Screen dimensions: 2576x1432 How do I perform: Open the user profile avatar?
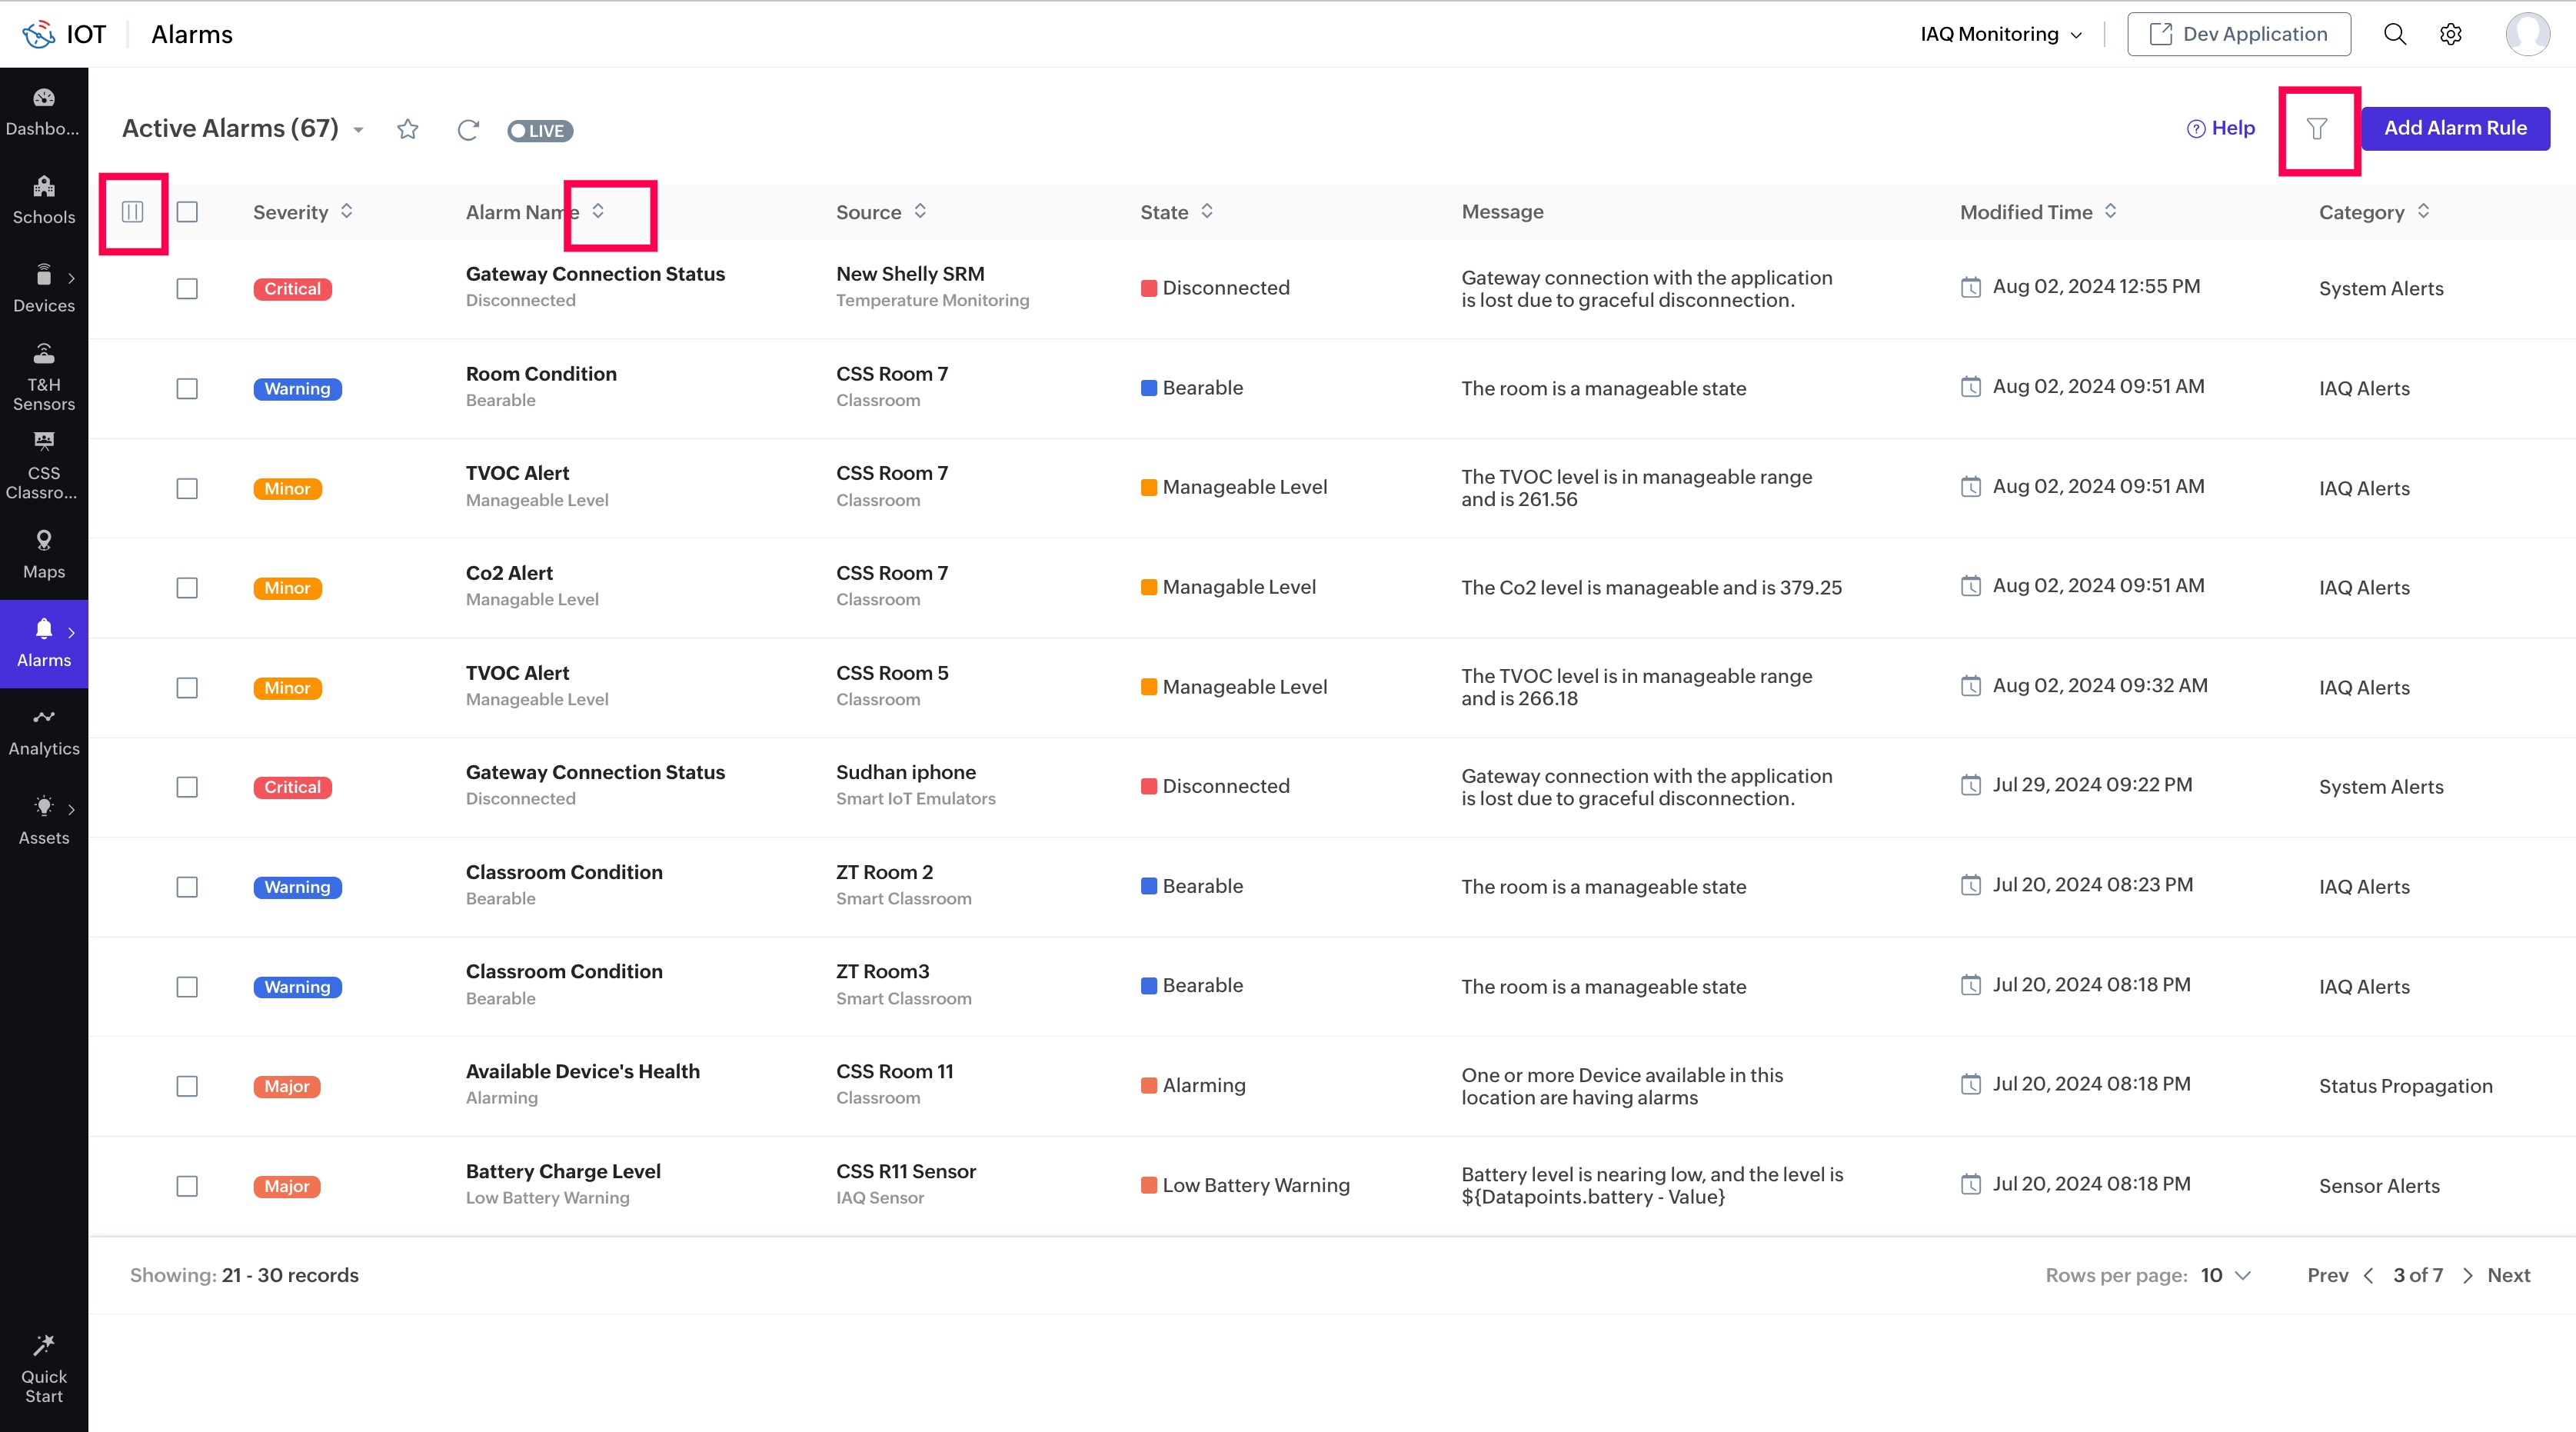tap(2527, 34)
